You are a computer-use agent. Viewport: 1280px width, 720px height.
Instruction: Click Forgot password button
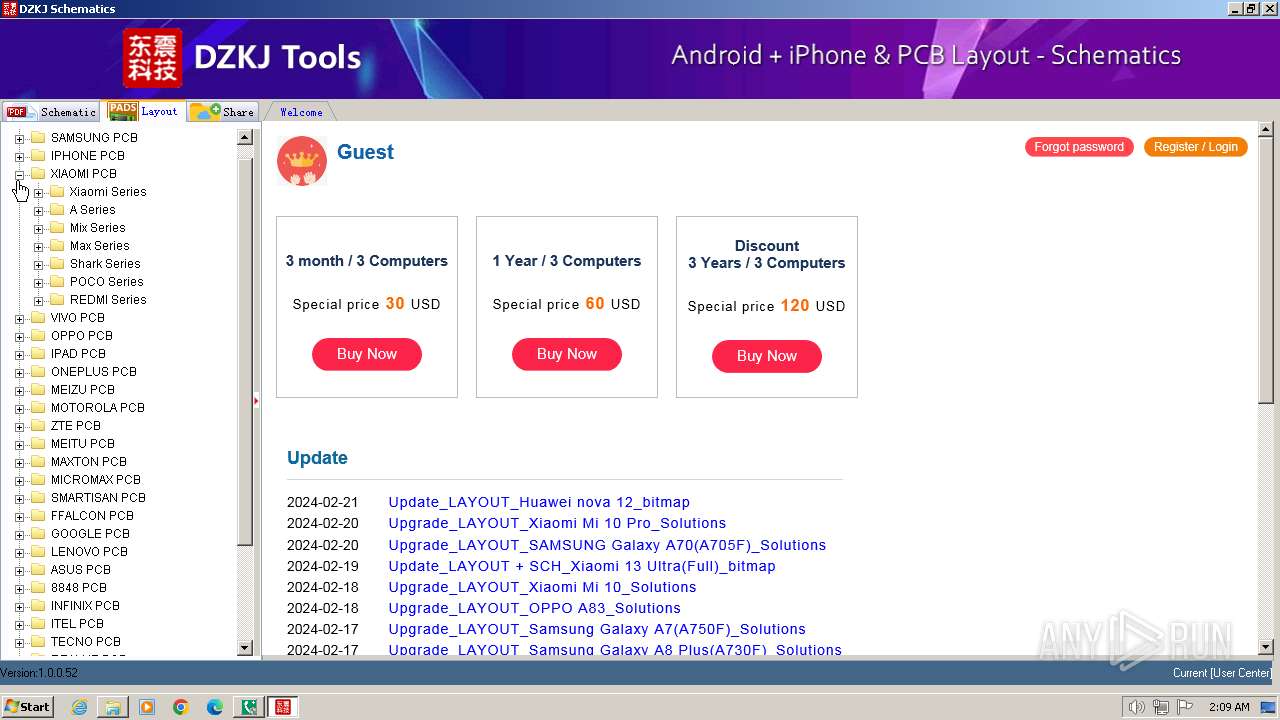pos(1079,147)
